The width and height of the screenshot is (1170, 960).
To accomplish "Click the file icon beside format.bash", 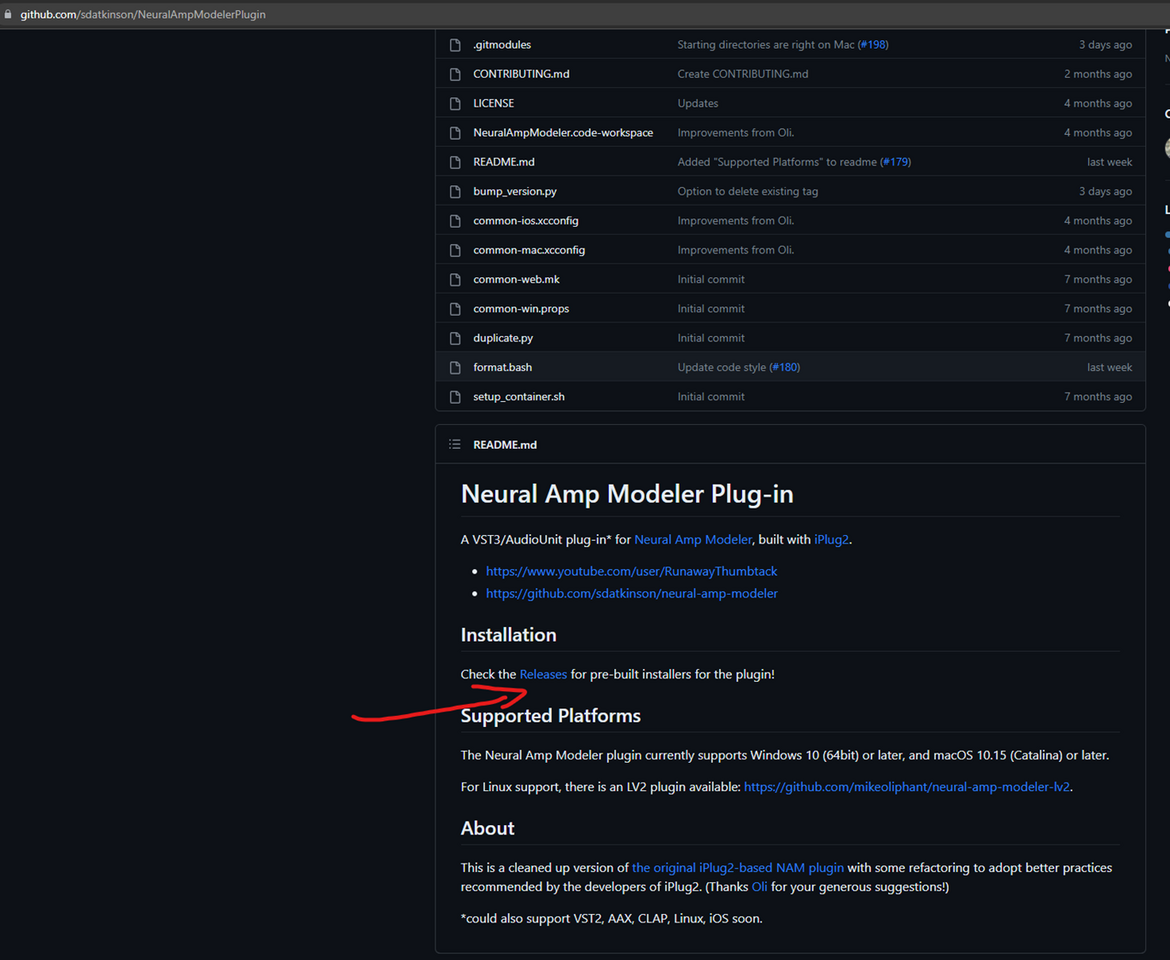I will [455, 367].
